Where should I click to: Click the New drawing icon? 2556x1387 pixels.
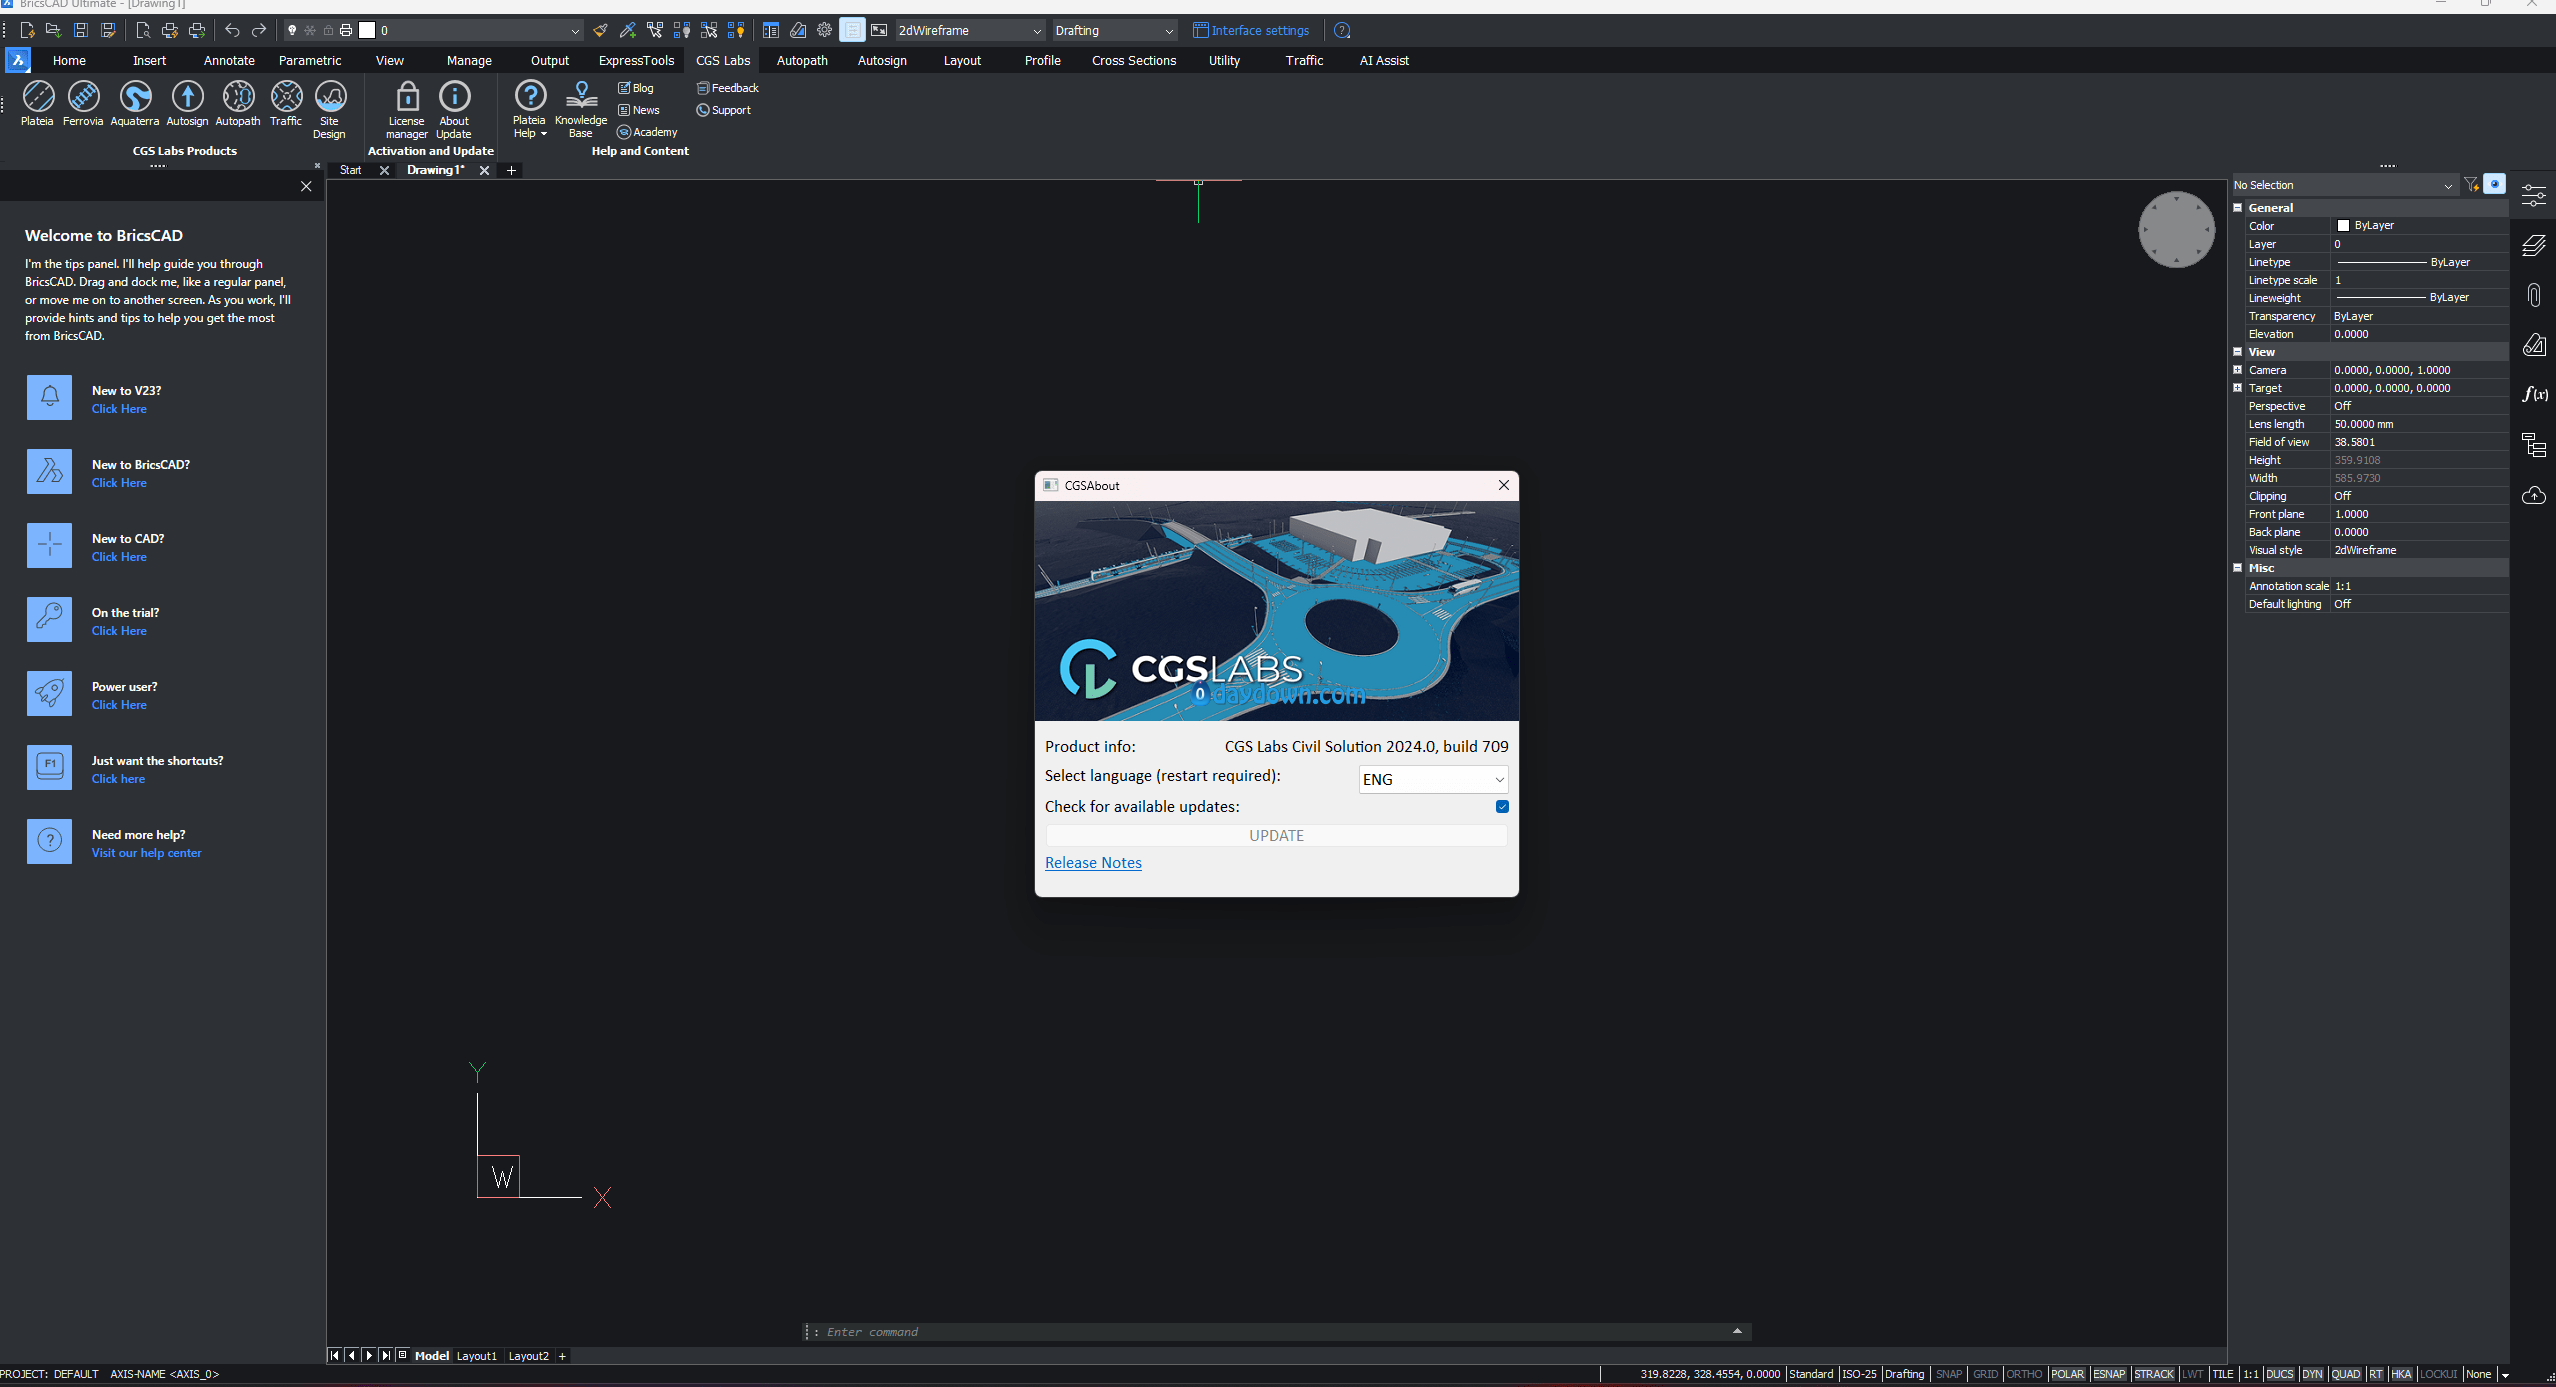[27, 30]
